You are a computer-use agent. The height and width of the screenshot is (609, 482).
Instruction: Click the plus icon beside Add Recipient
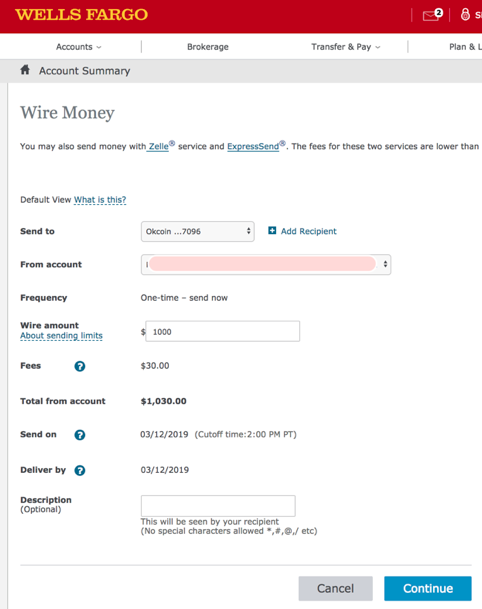(x=272, y=231)
